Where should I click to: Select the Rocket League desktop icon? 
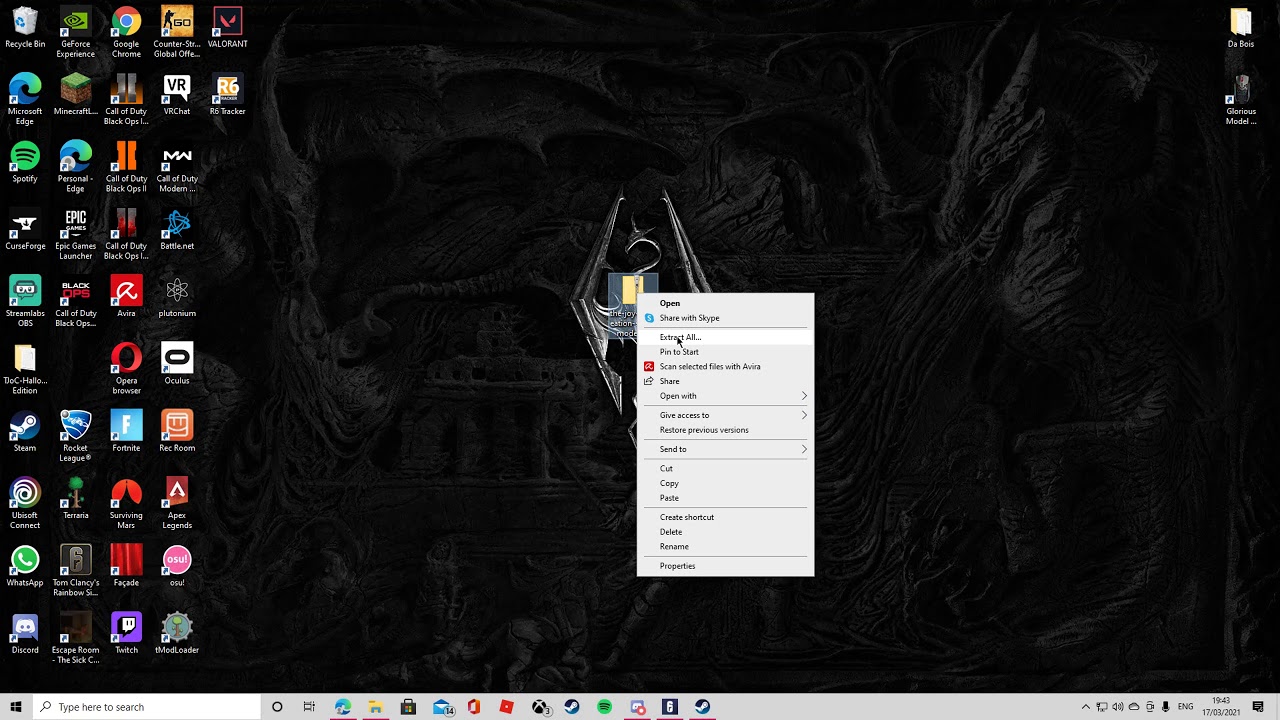click(75, 436)
